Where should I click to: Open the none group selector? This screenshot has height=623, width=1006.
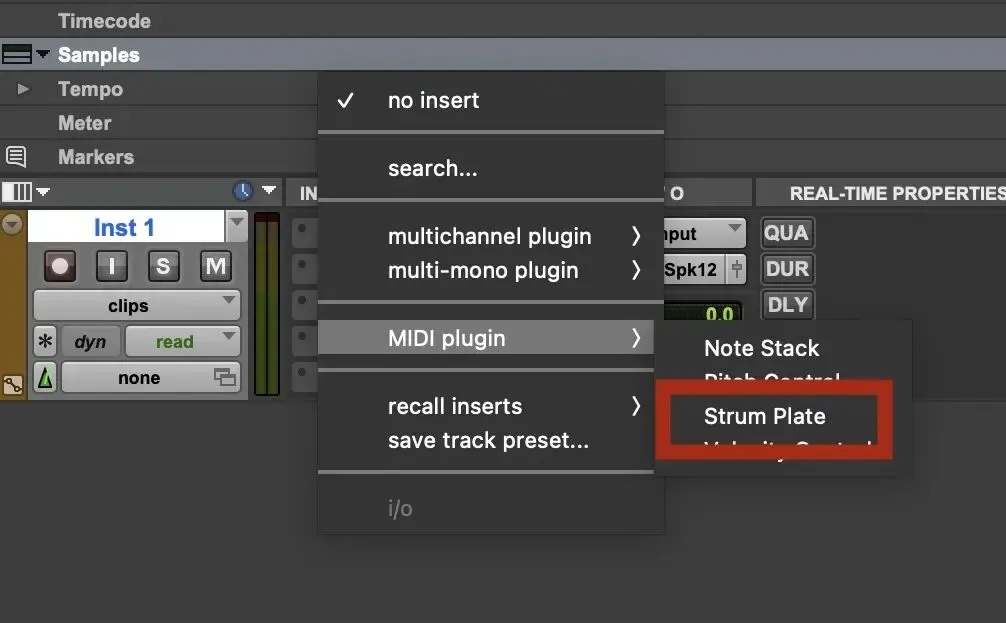151,377
